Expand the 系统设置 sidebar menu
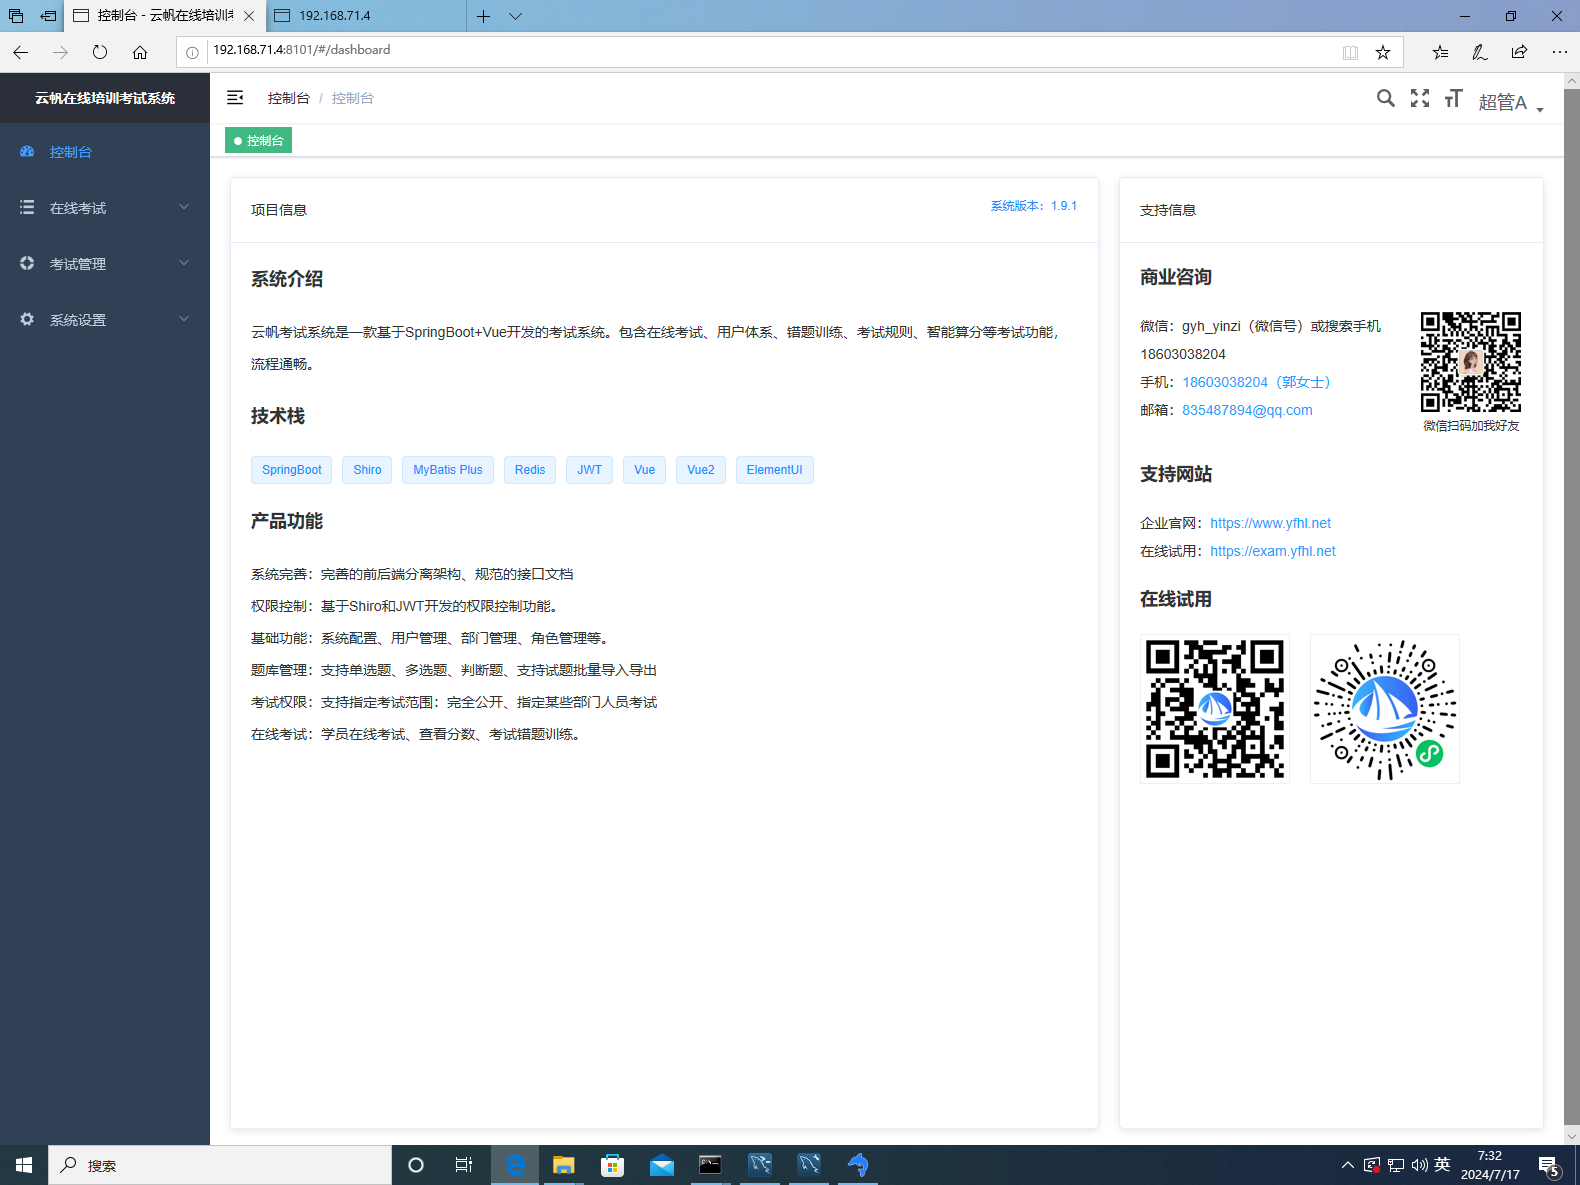Image resolution: width=1580 pixels, height=1185 pixels. tap(104, 320)
